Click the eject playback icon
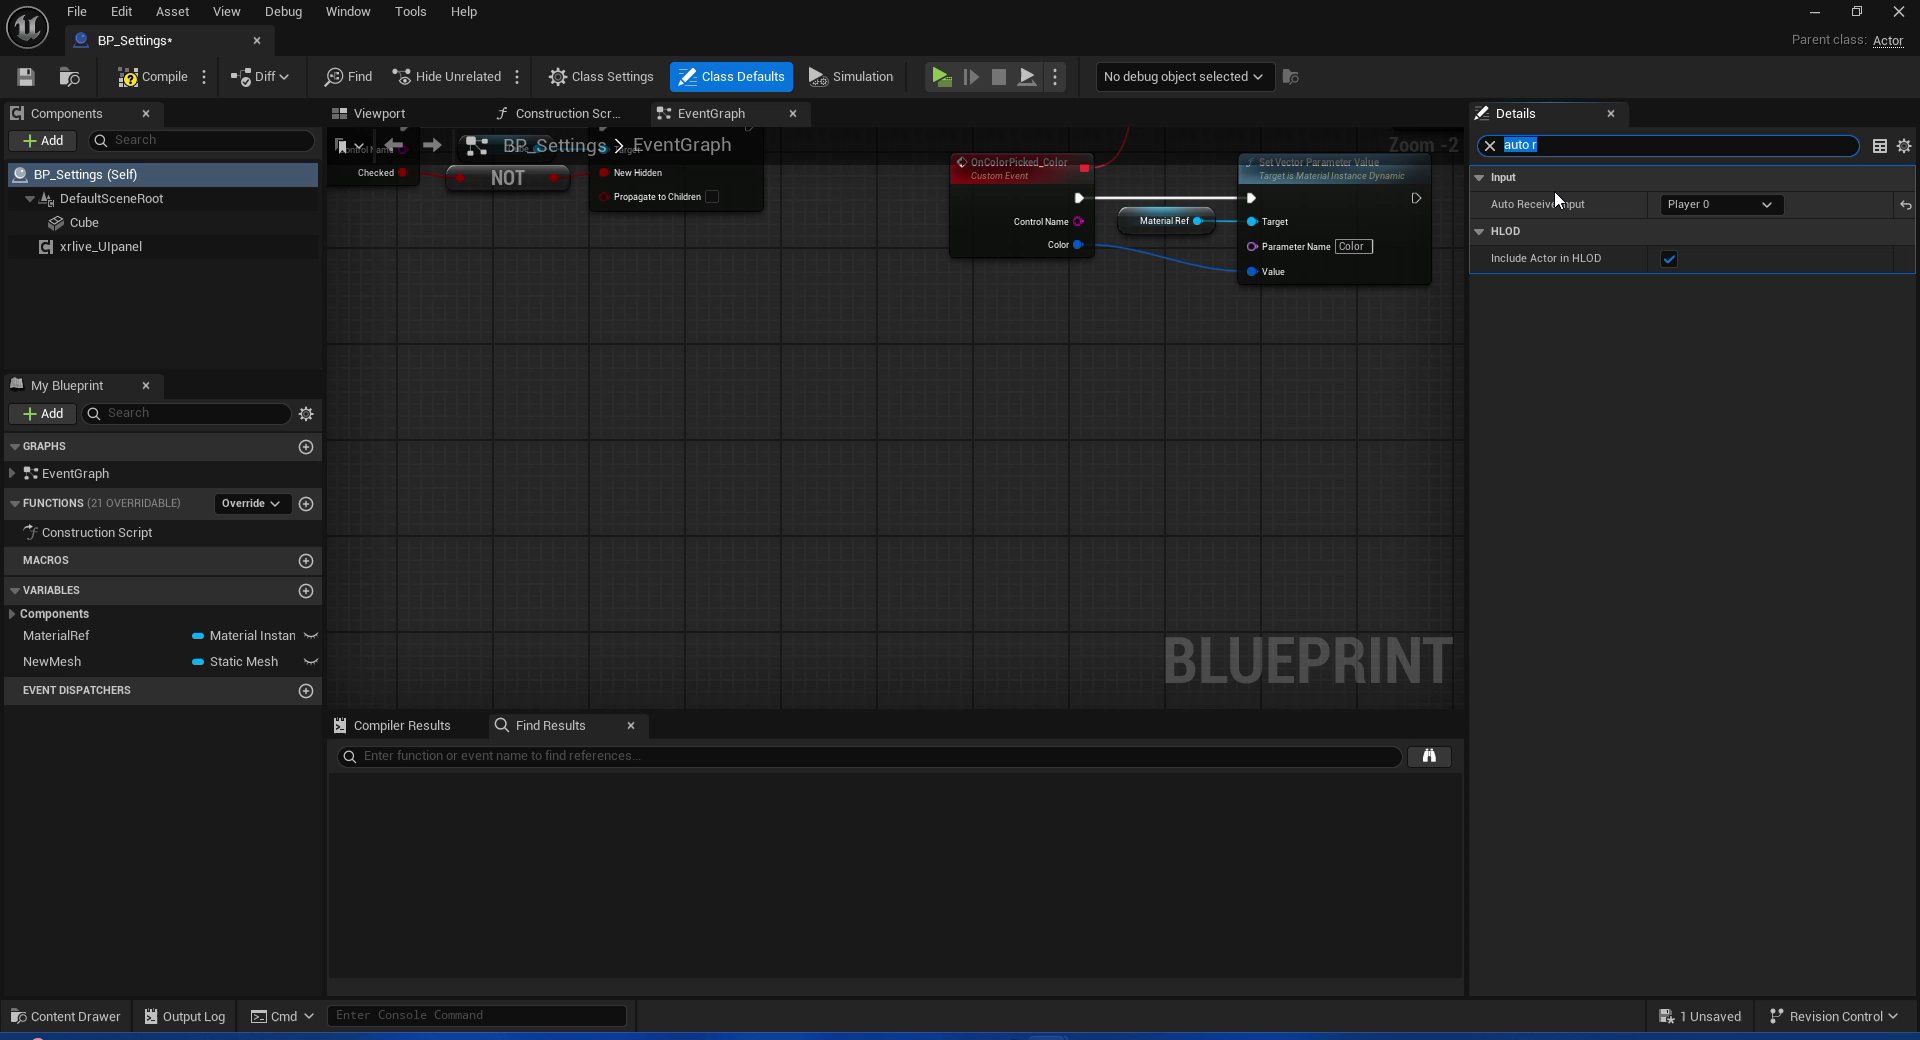 (x=1027, y=77)
